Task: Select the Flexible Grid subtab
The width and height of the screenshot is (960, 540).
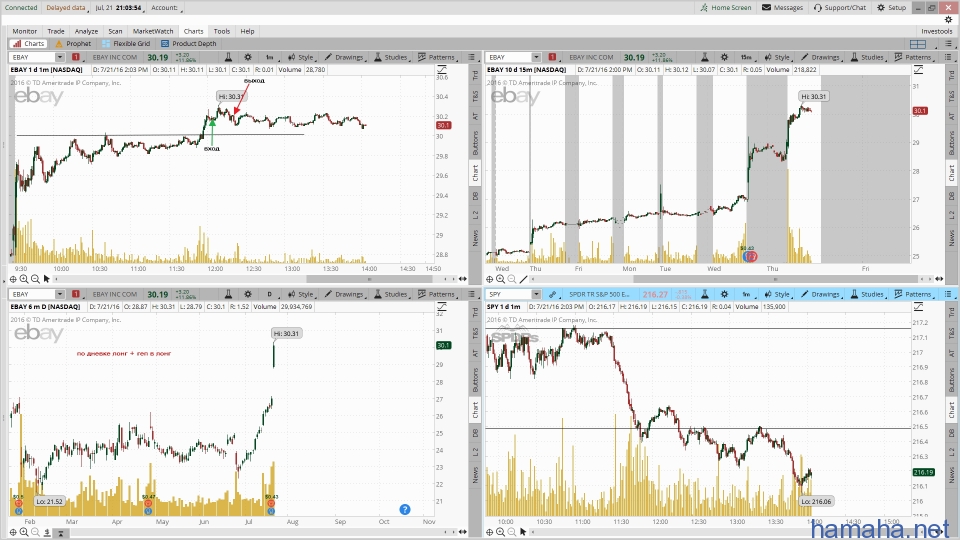Action: coord(126,43)
